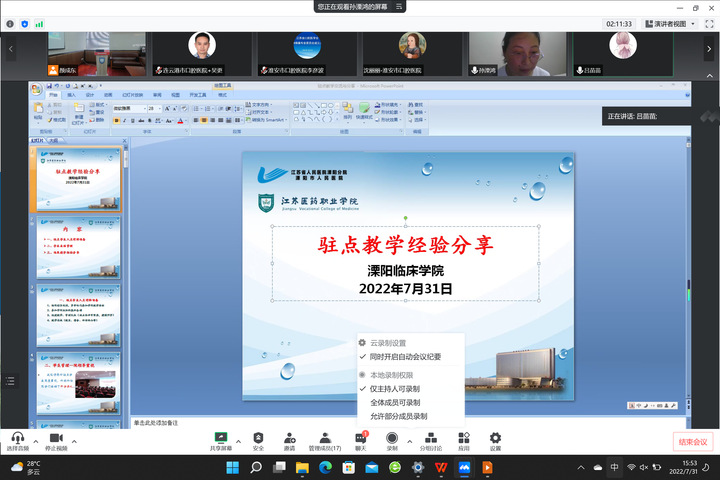Click the red 结束会议 button

[692, 441]
